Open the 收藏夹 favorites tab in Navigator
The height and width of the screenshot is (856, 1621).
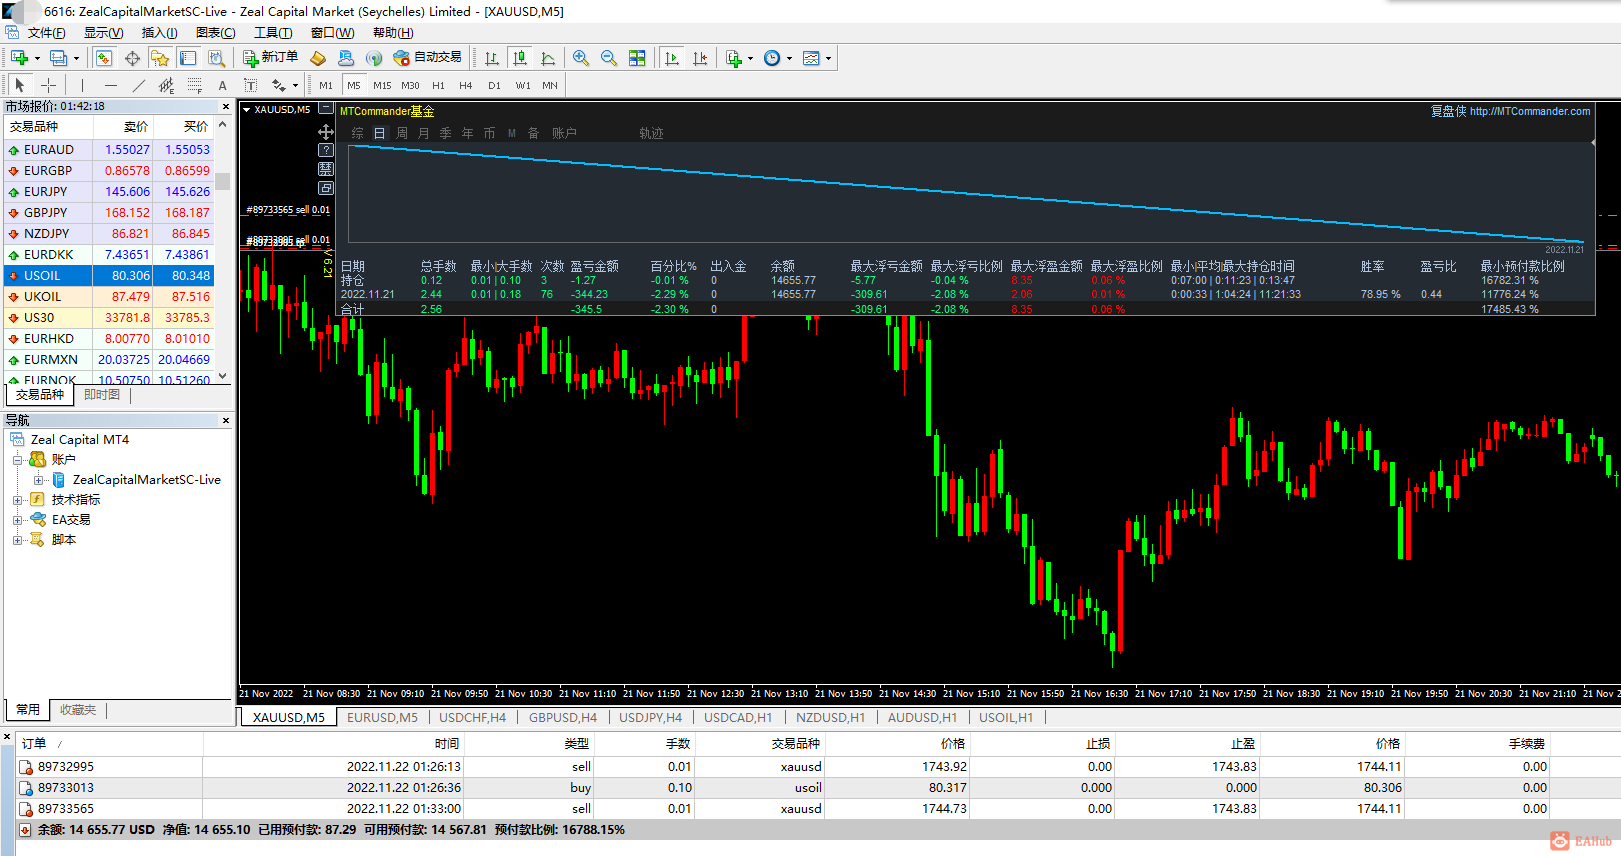pyautogui.click(x=78, y=710)
